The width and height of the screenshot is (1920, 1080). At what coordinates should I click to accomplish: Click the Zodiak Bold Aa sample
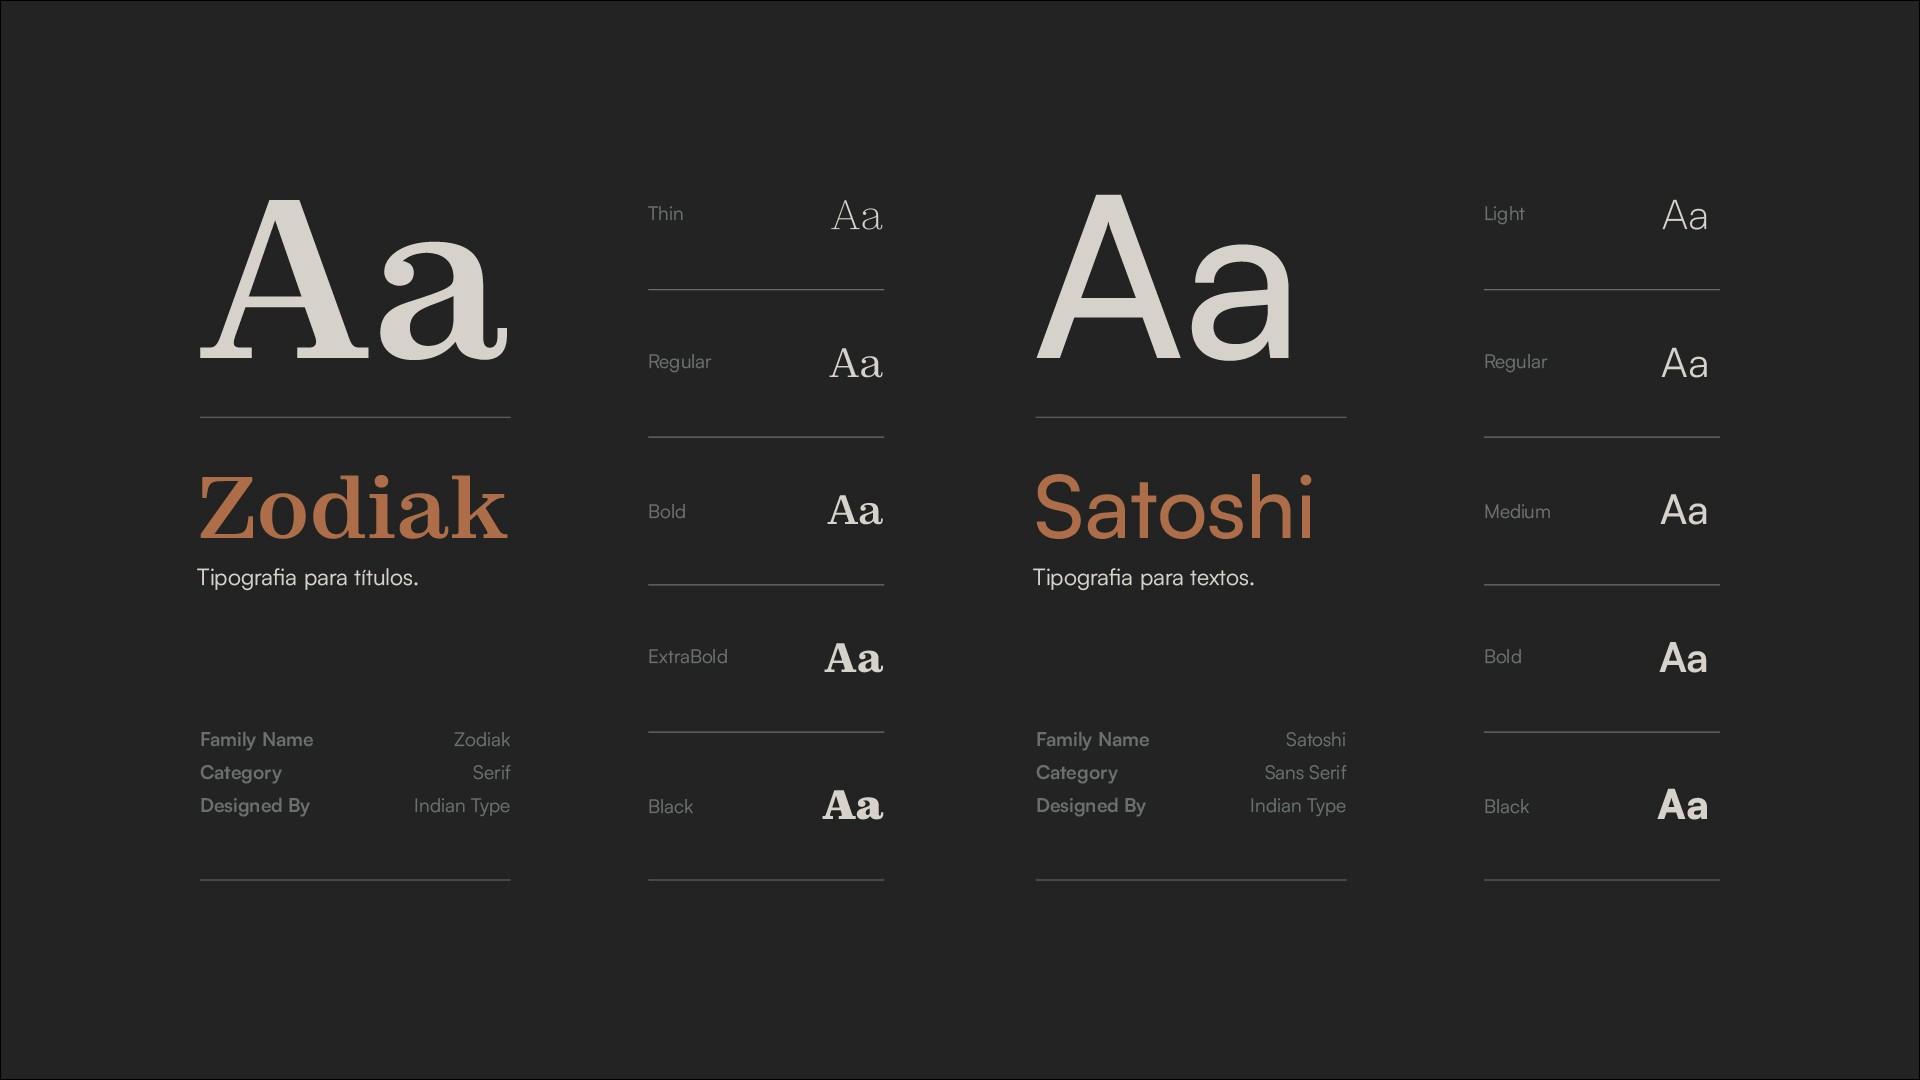point(855,511)
